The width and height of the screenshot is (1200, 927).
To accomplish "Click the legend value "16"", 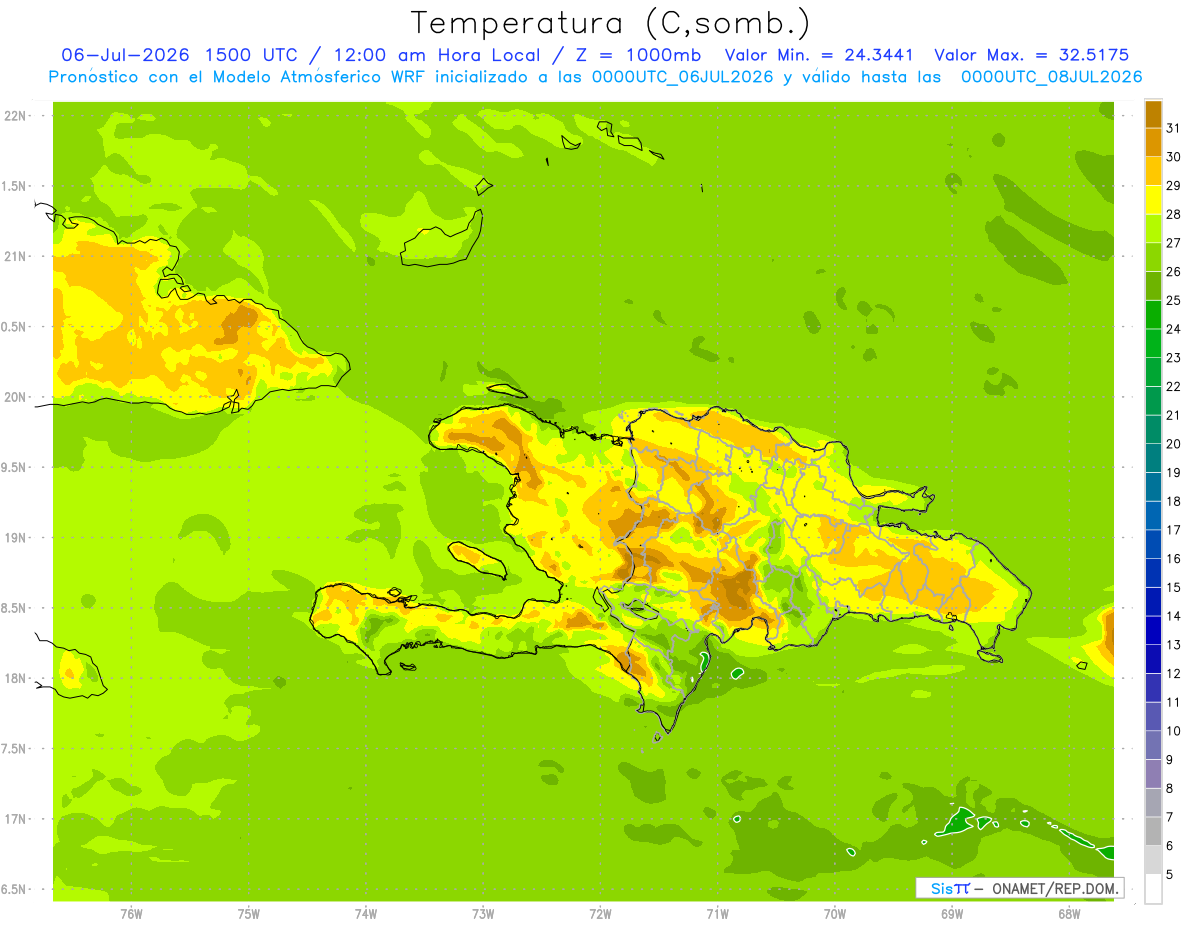I will tap(1173, 558).
